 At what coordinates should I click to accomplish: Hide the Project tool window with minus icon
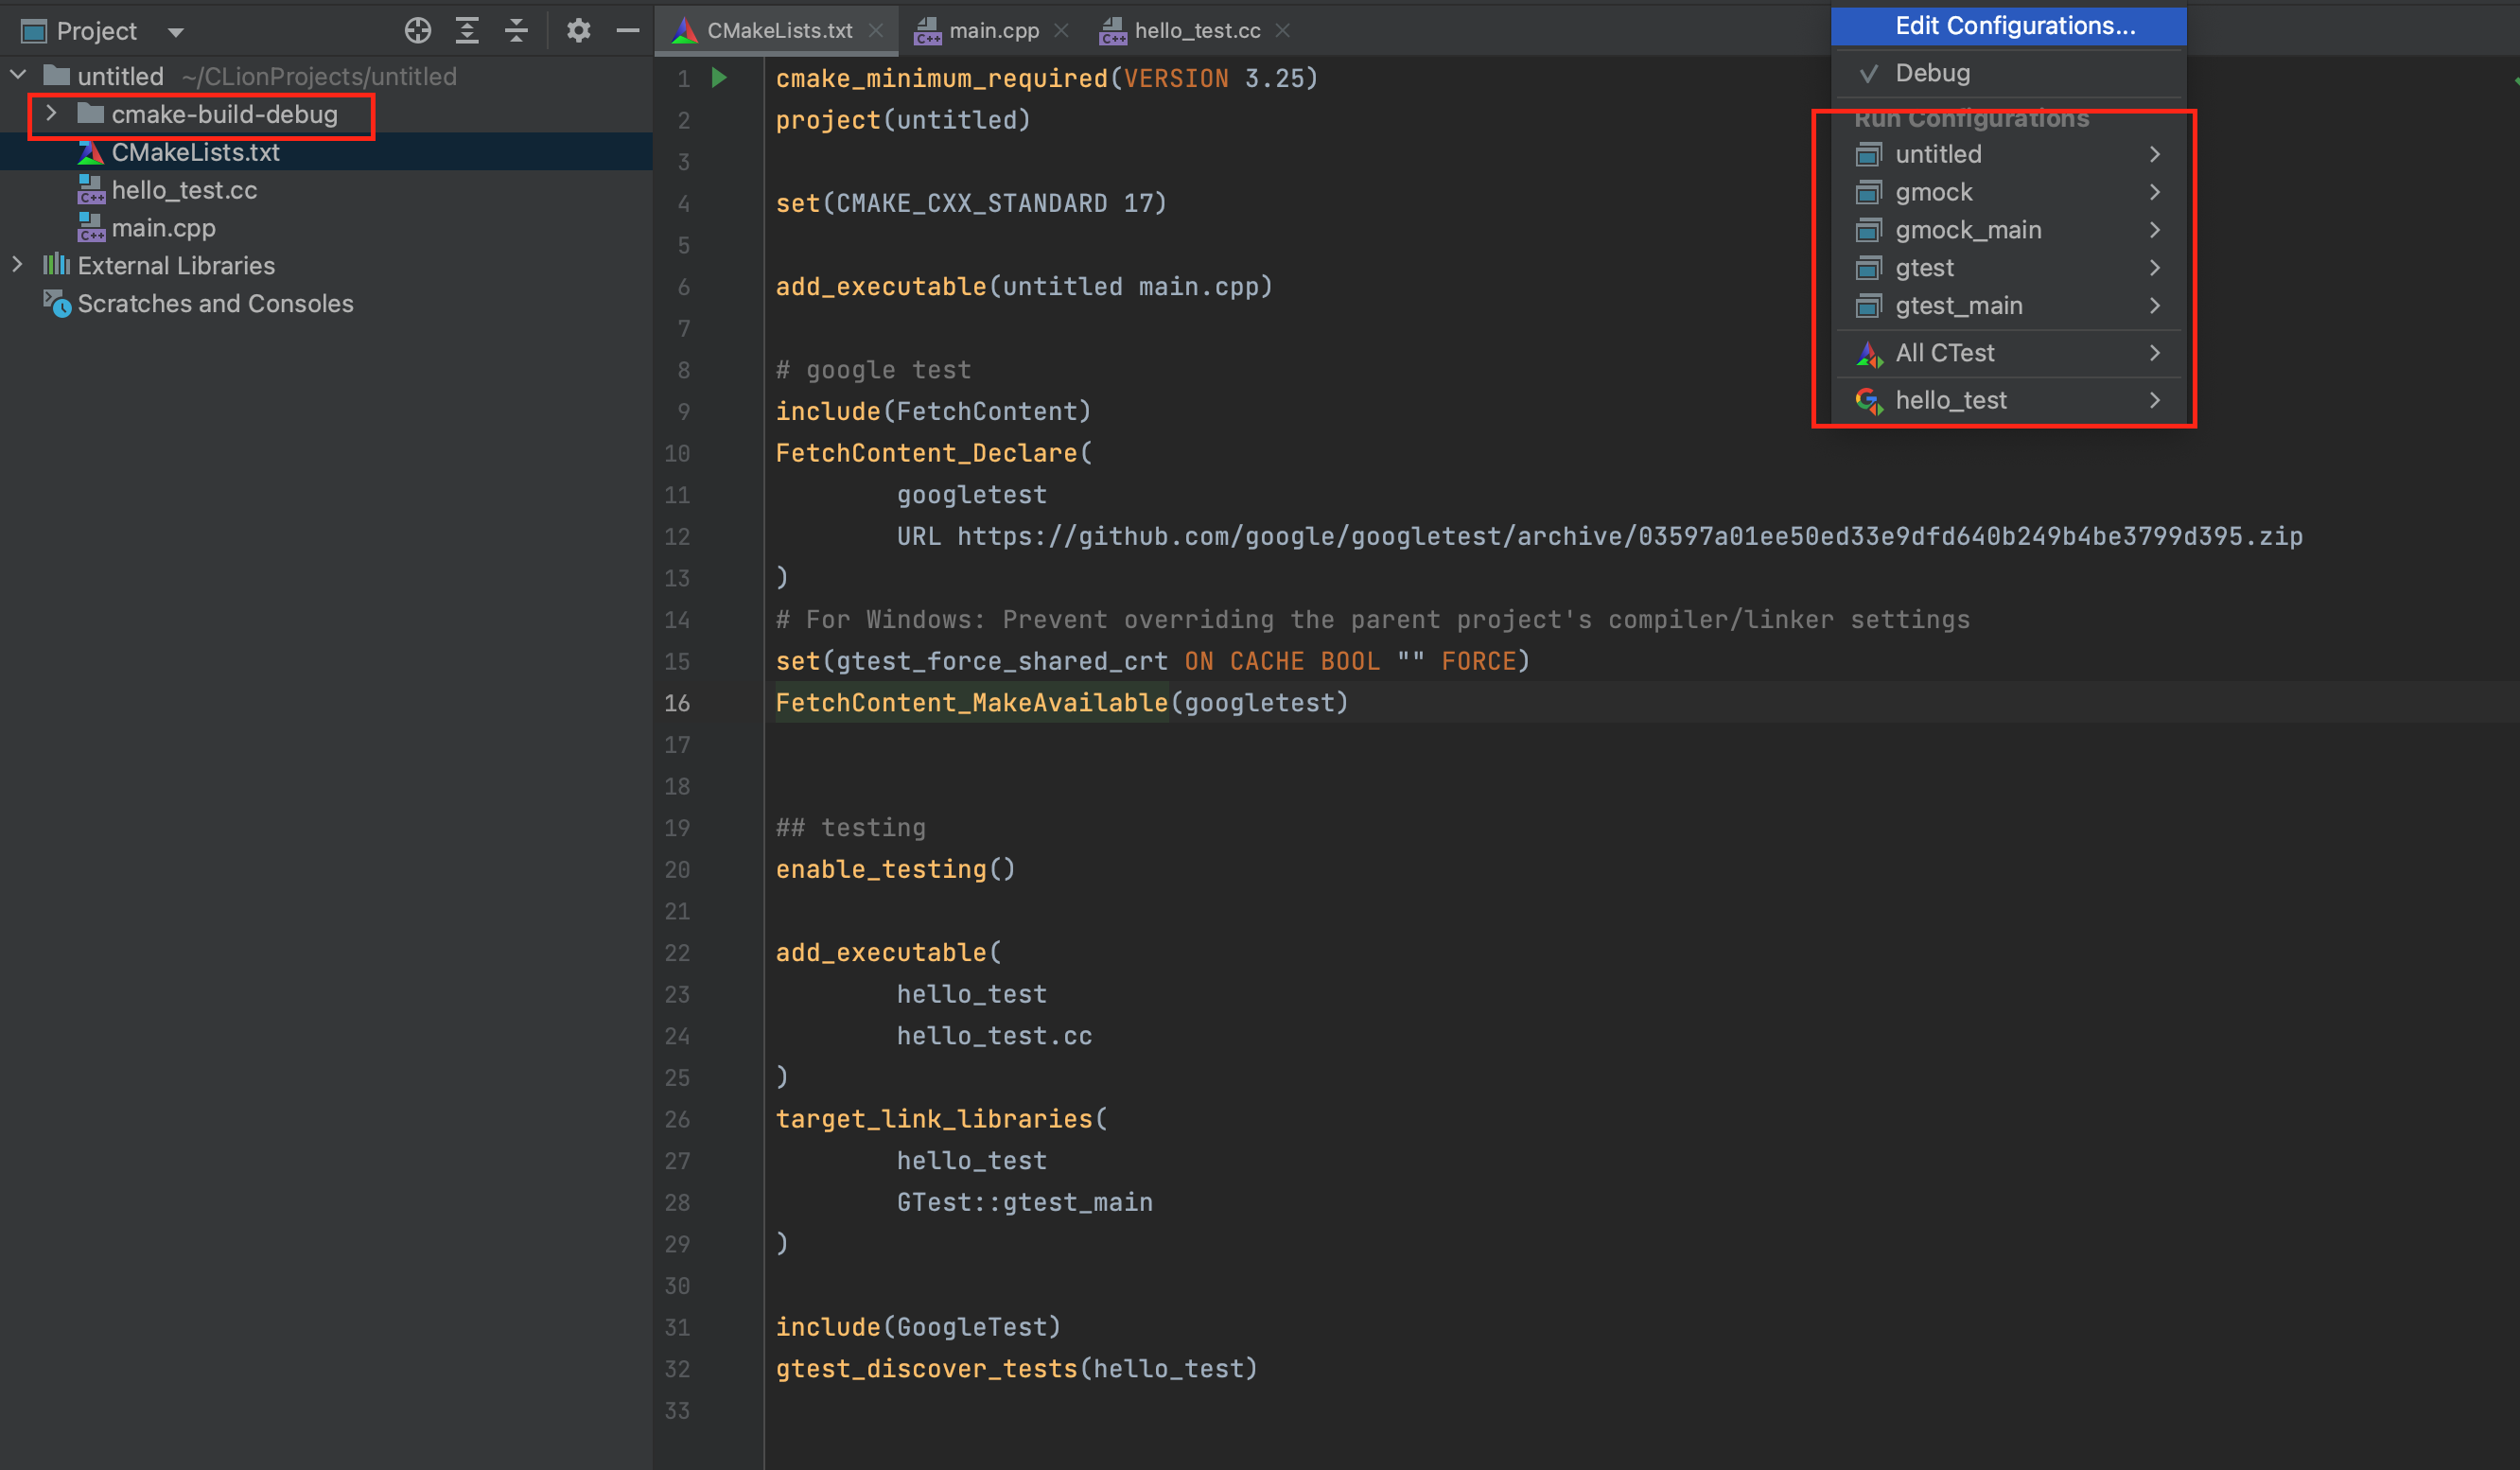pyautogui.click(x=628, y=31)
